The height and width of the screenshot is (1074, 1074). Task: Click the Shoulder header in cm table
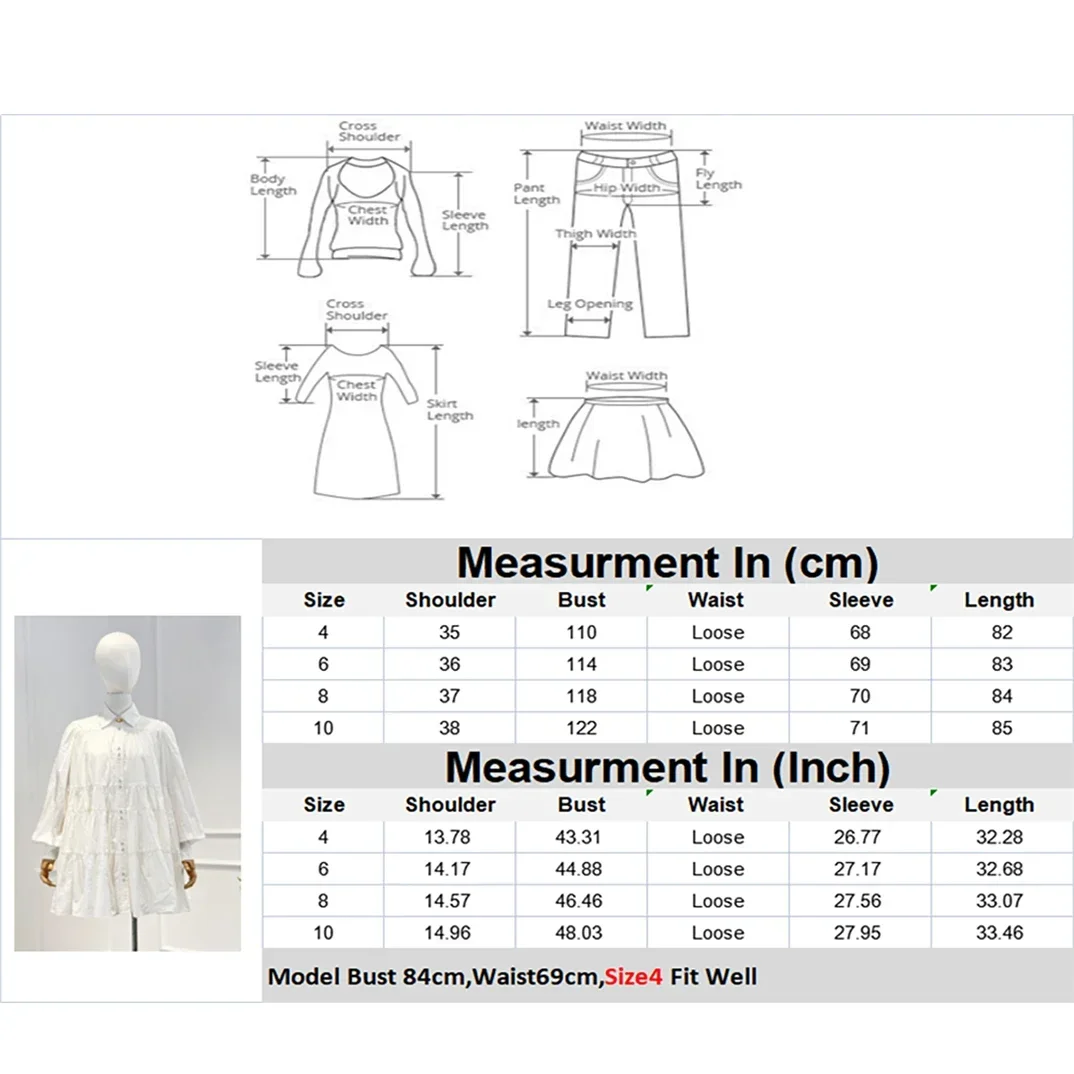pyautogui.click(x=450, y=600)
